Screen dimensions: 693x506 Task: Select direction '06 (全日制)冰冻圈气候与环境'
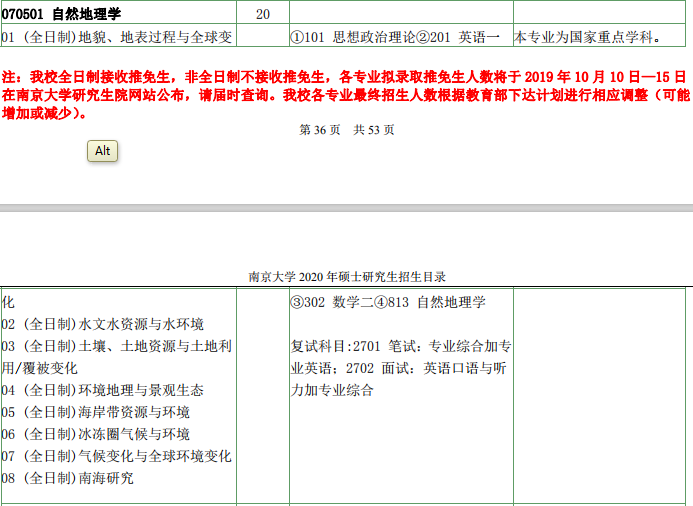[95, 434]
